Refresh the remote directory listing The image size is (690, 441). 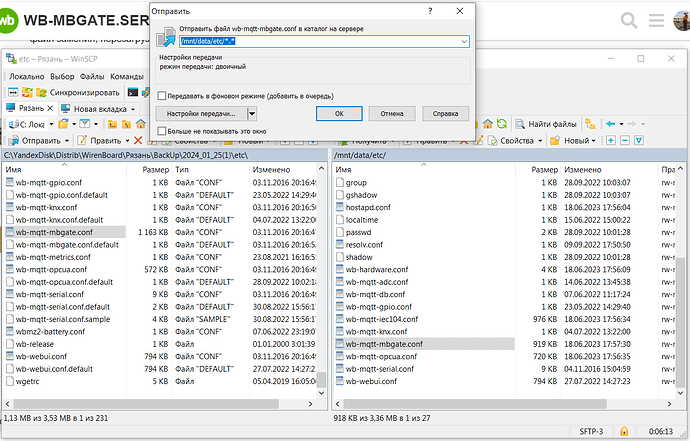tap(502, 124)
